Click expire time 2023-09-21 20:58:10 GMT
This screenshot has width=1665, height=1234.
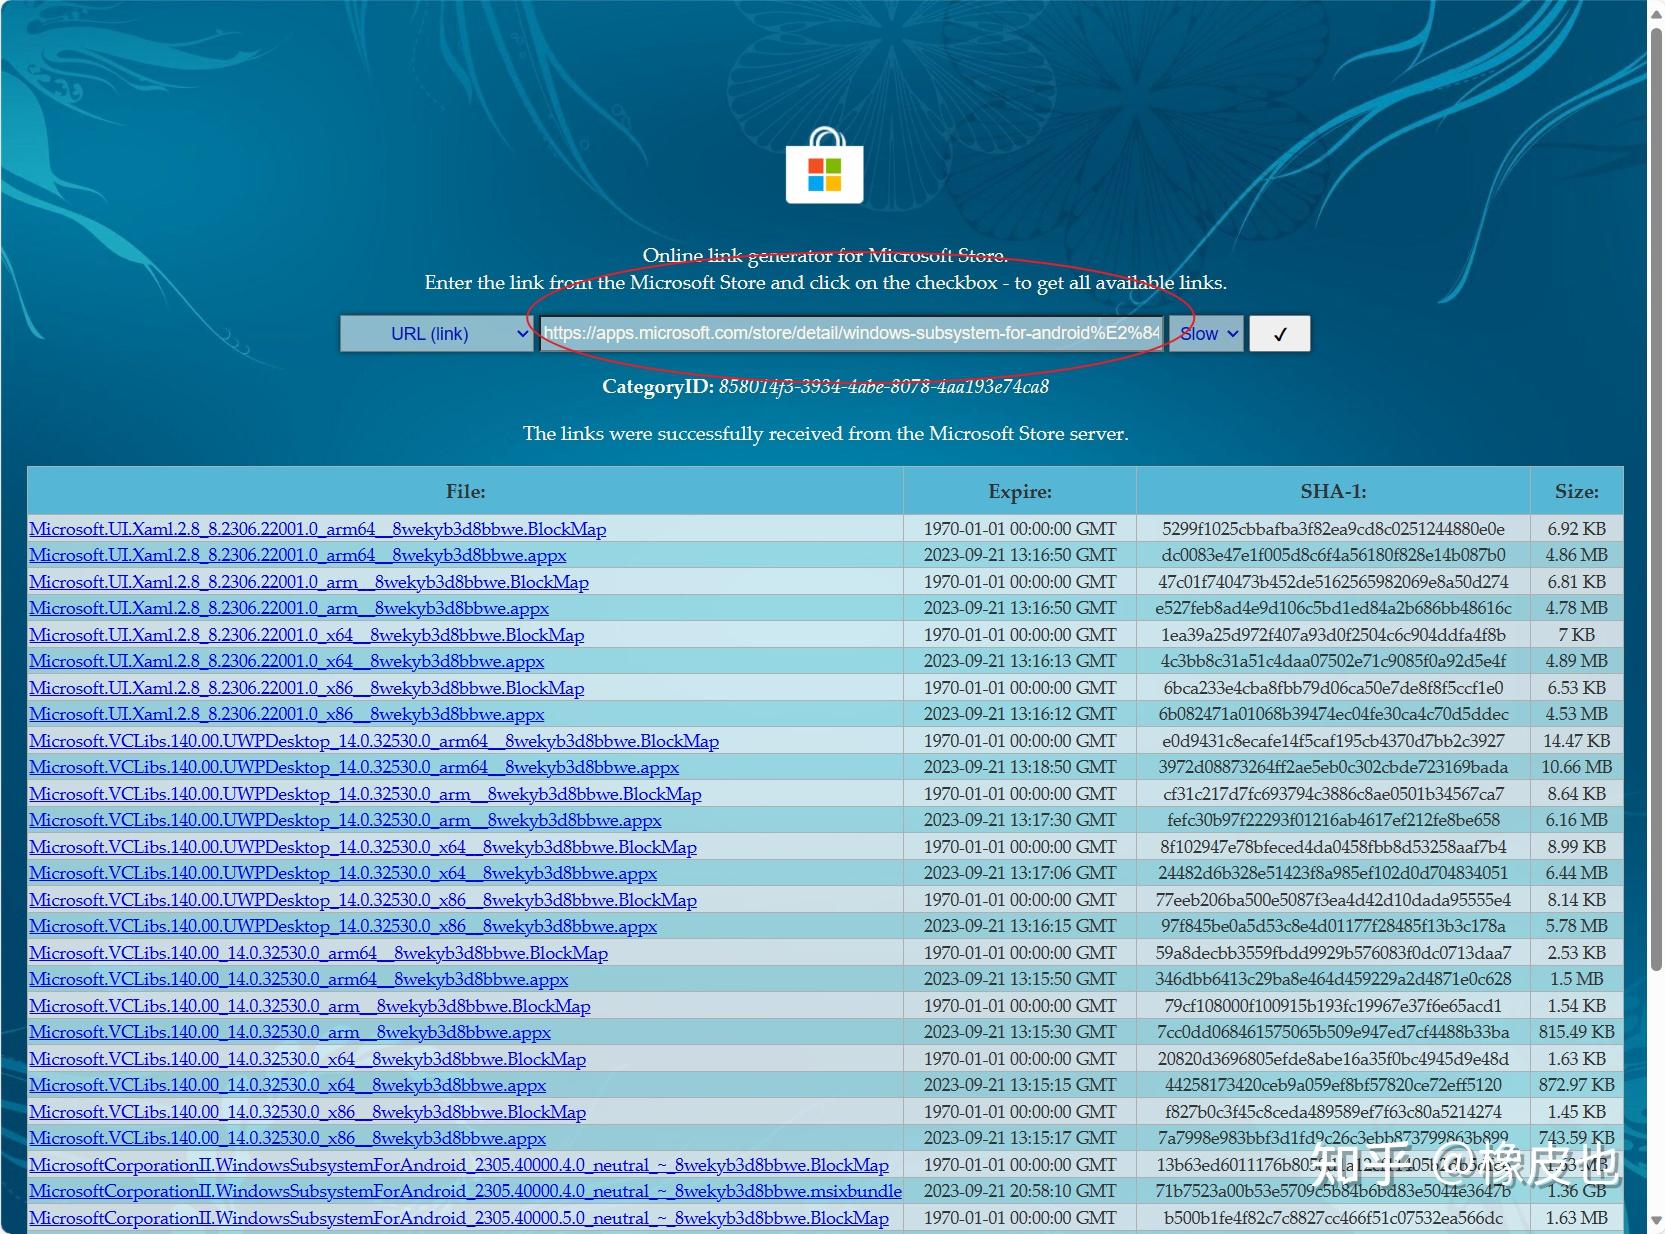click(1020, 1191)
